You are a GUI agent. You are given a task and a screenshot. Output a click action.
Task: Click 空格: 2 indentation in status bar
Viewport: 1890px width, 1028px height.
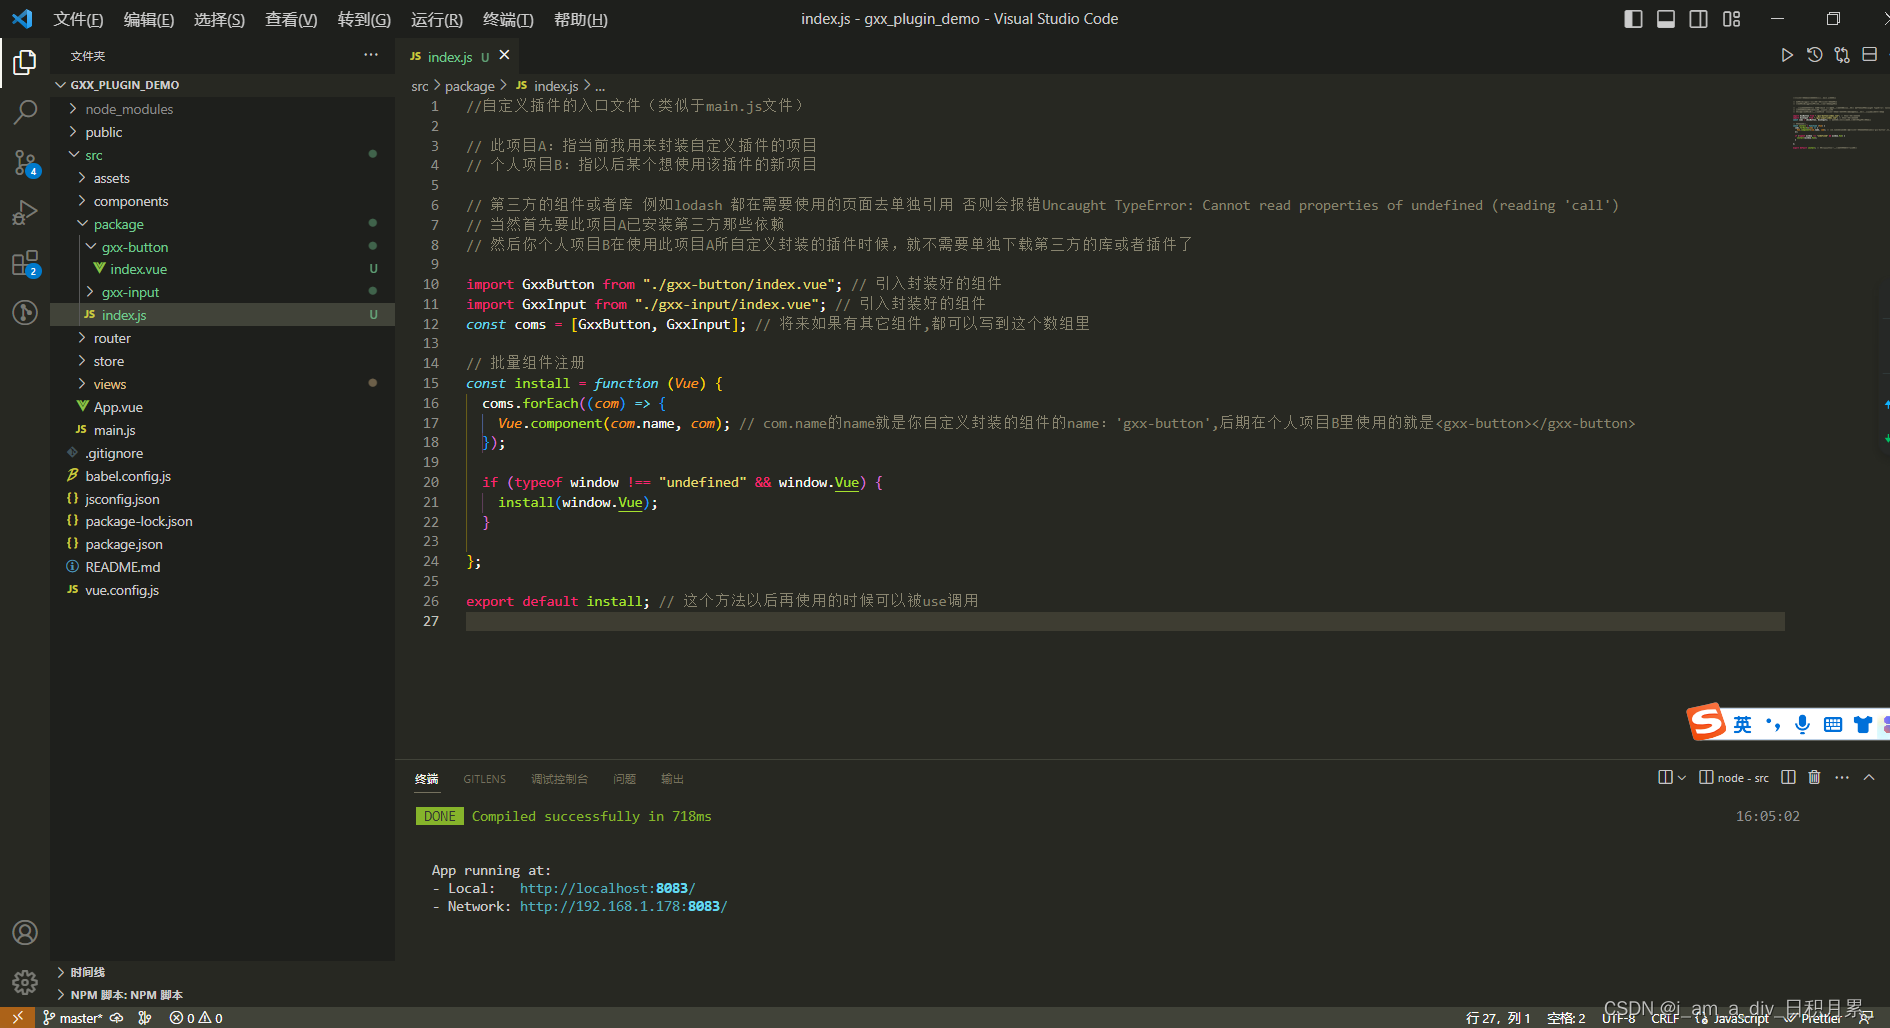[x=1566, y=1018]
